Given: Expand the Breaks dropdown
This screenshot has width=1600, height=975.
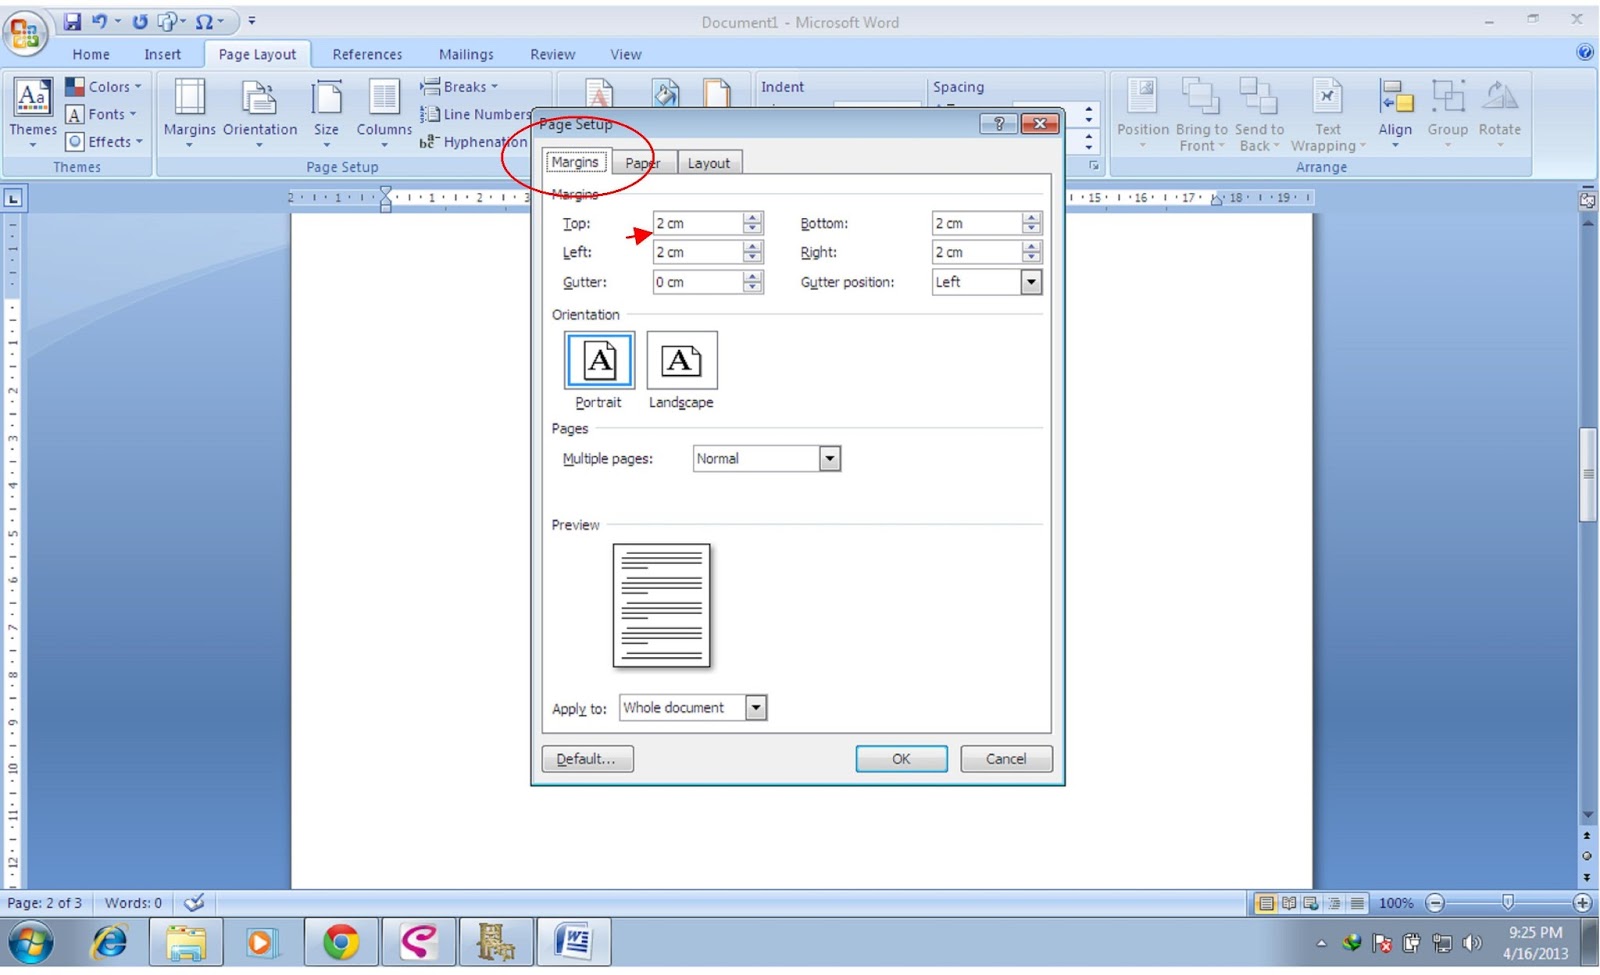Looking at the screenshot, I should pyautogui.click(x=460, y=87).
